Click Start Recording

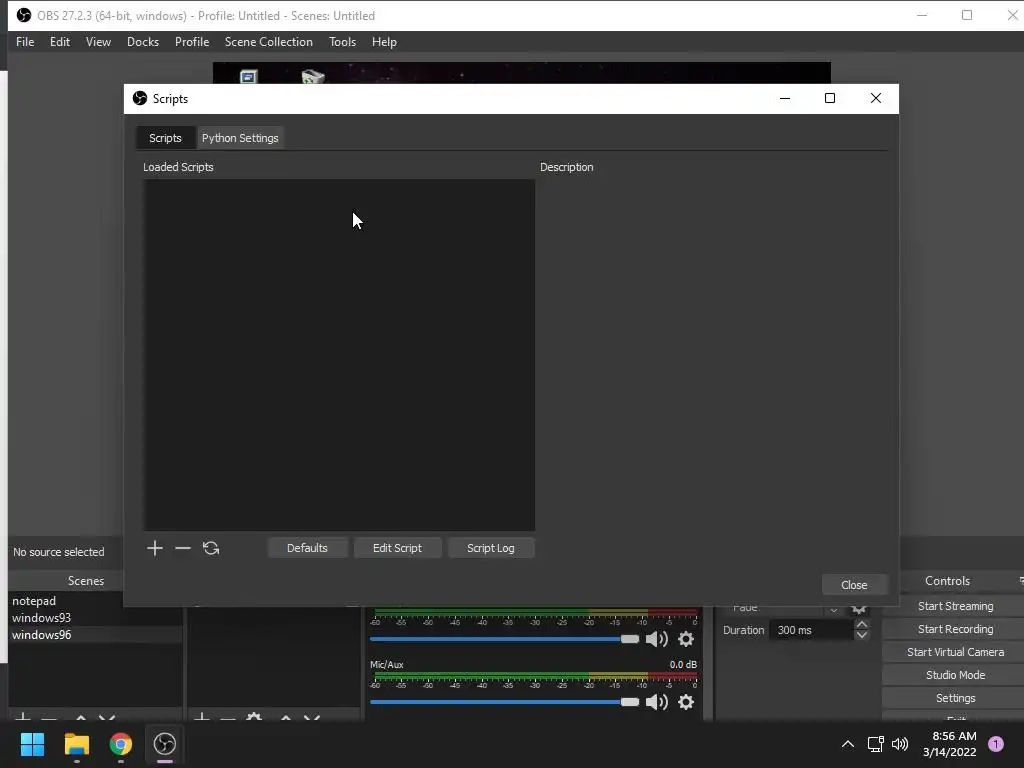tap(955, 629)
